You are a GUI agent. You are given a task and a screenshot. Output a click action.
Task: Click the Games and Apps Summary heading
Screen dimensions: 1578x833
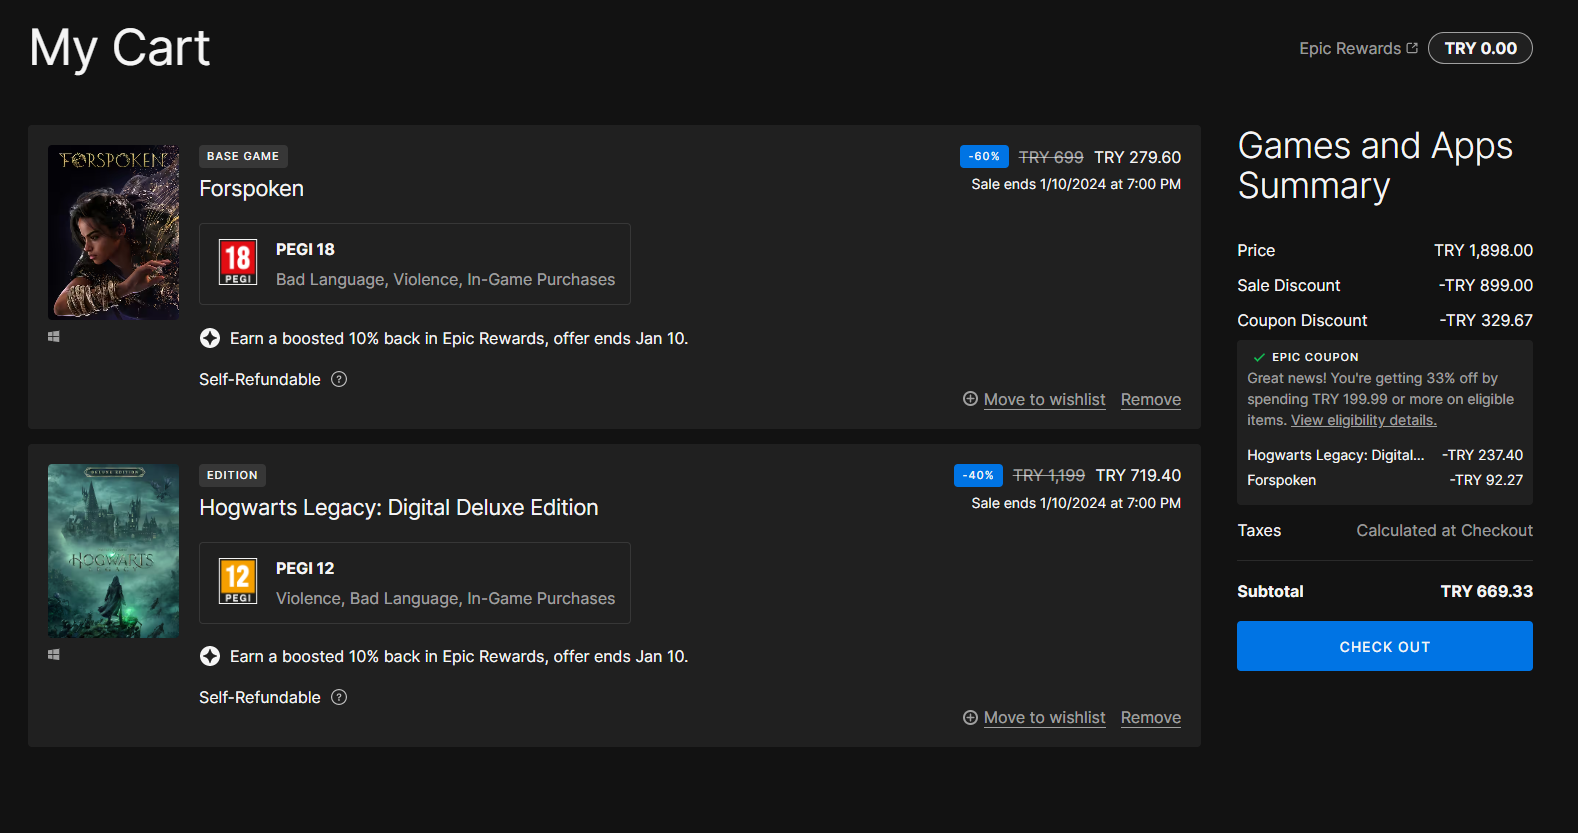click(1376, 166)
